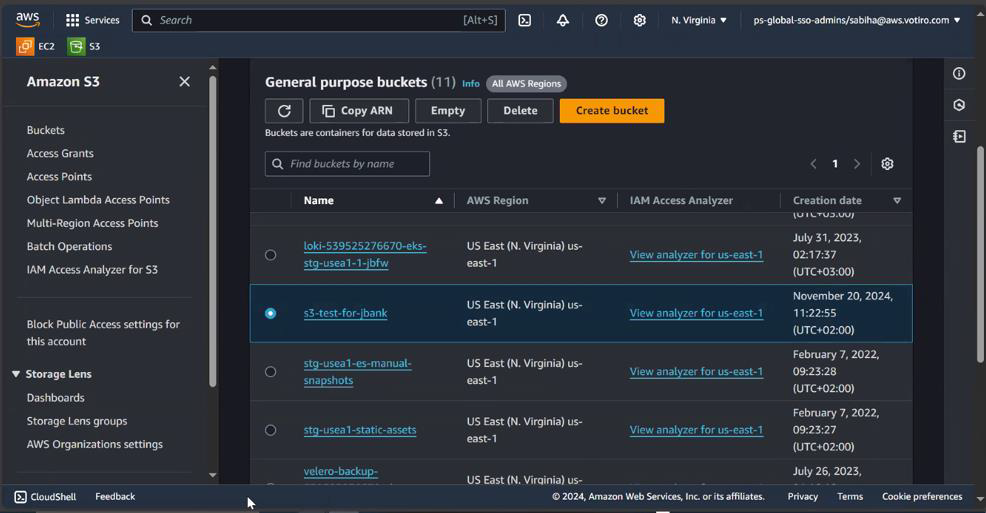View analyzer for s3-test-for-jbank row
The height and width of the screenshot is (513, 986).
click(696, 313)
